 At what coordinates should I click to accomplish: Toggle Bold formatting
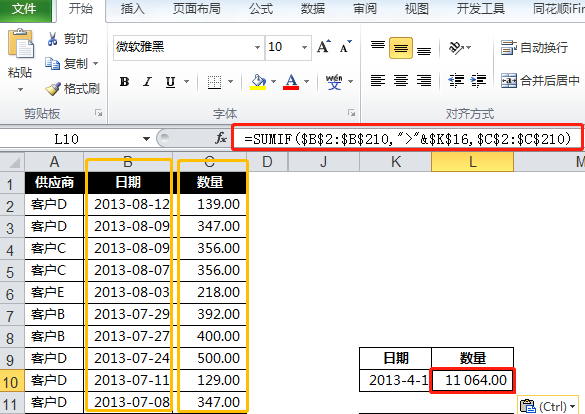125,82
